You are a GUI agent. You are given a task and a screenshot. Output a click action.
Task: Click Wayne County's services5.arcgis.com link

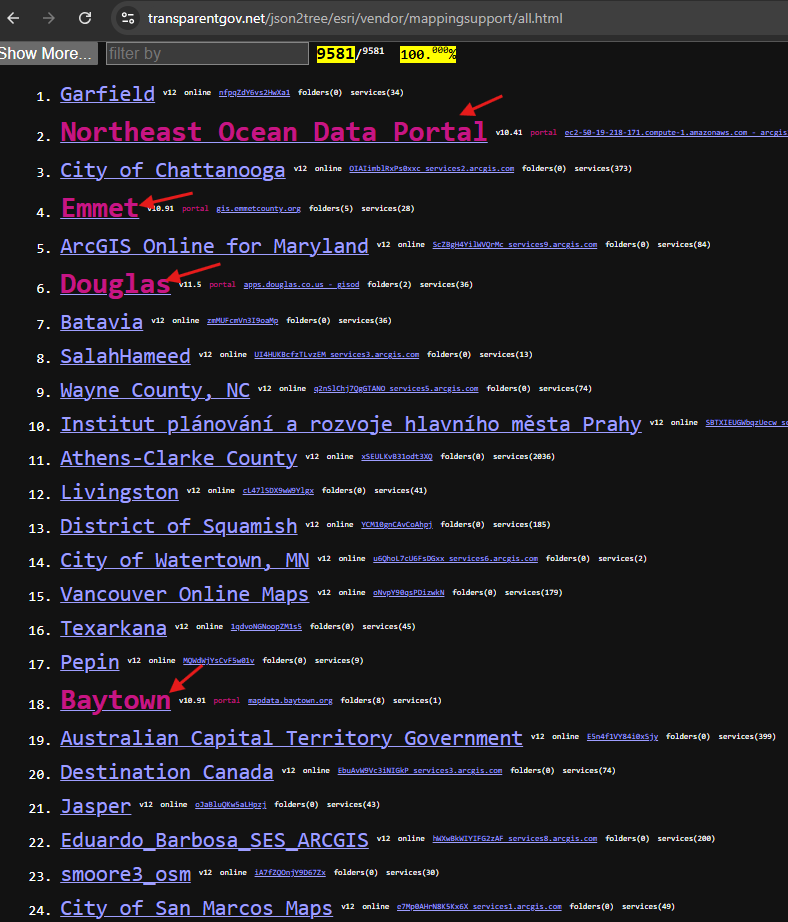(396, 389)
